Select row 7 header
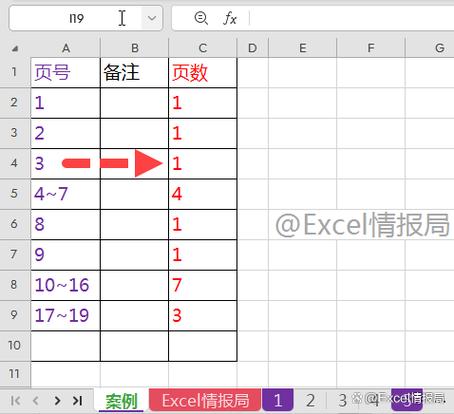The height and width of the screenshot is (414, 454). click(15, 255)
